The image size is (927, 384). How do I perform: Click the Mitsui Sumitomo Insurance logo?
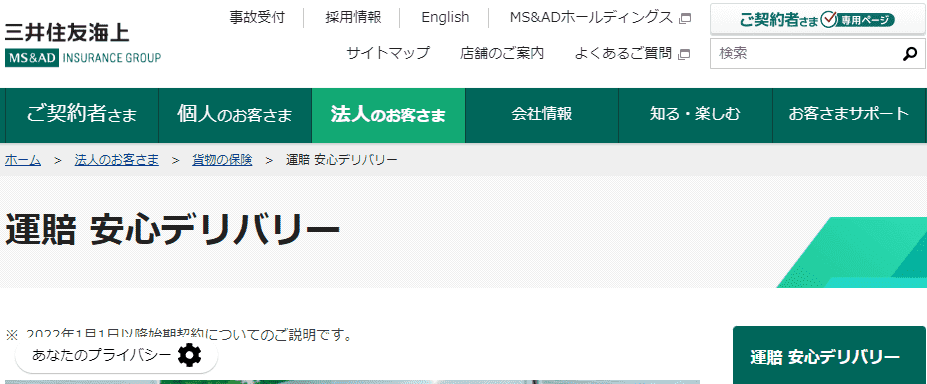(x=83, y=45)
